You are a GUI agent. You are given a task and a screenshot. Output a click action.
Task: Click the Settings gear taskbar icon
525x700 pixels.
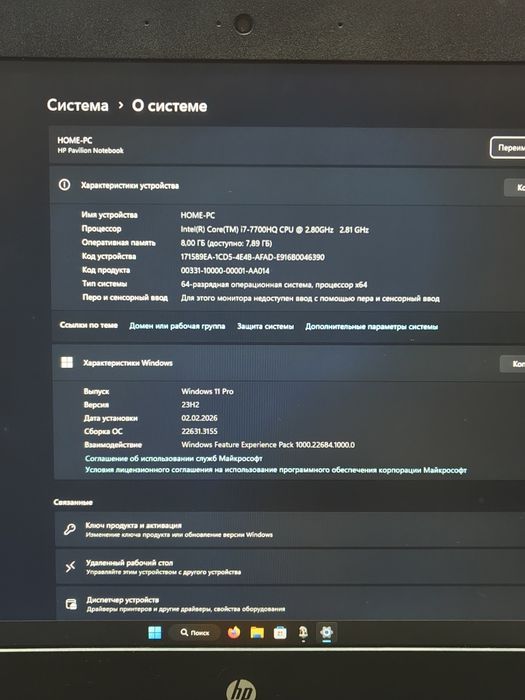(327, 632)
